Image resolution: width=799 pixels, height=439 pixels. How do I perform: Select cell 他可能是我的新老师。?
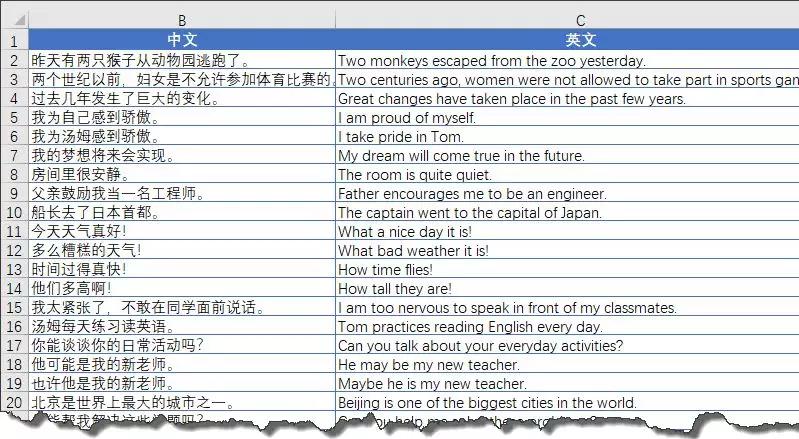coord(182,364)
